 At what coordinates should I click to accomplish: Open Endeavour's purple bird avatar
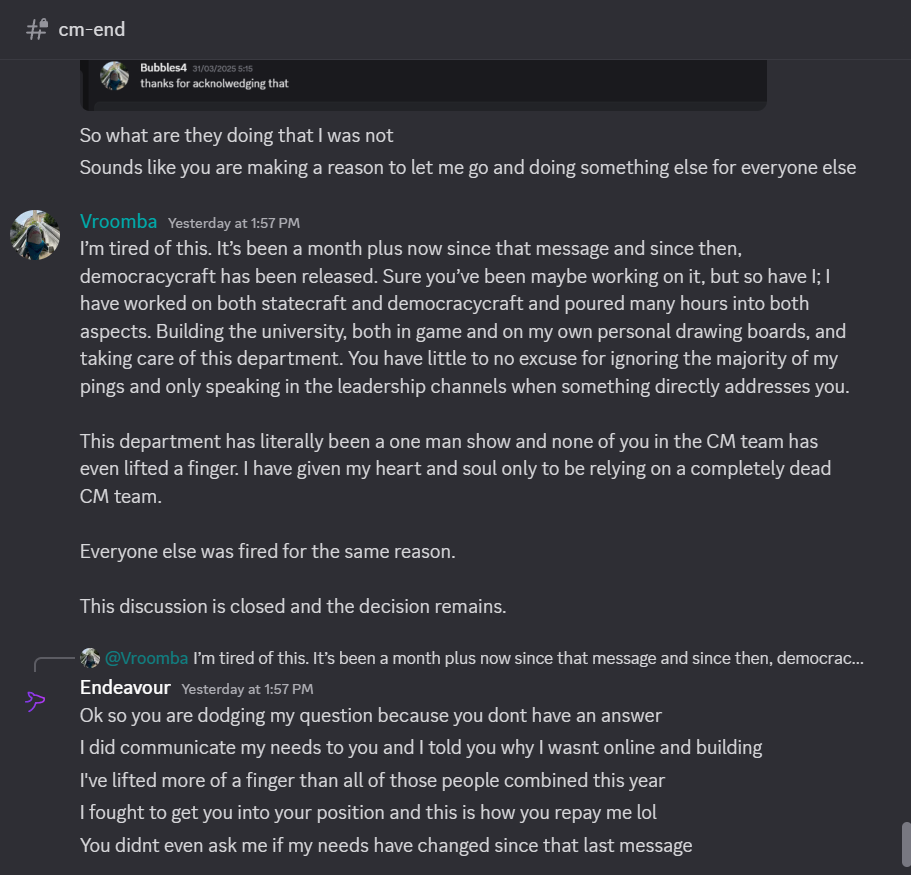pos(35,701)
